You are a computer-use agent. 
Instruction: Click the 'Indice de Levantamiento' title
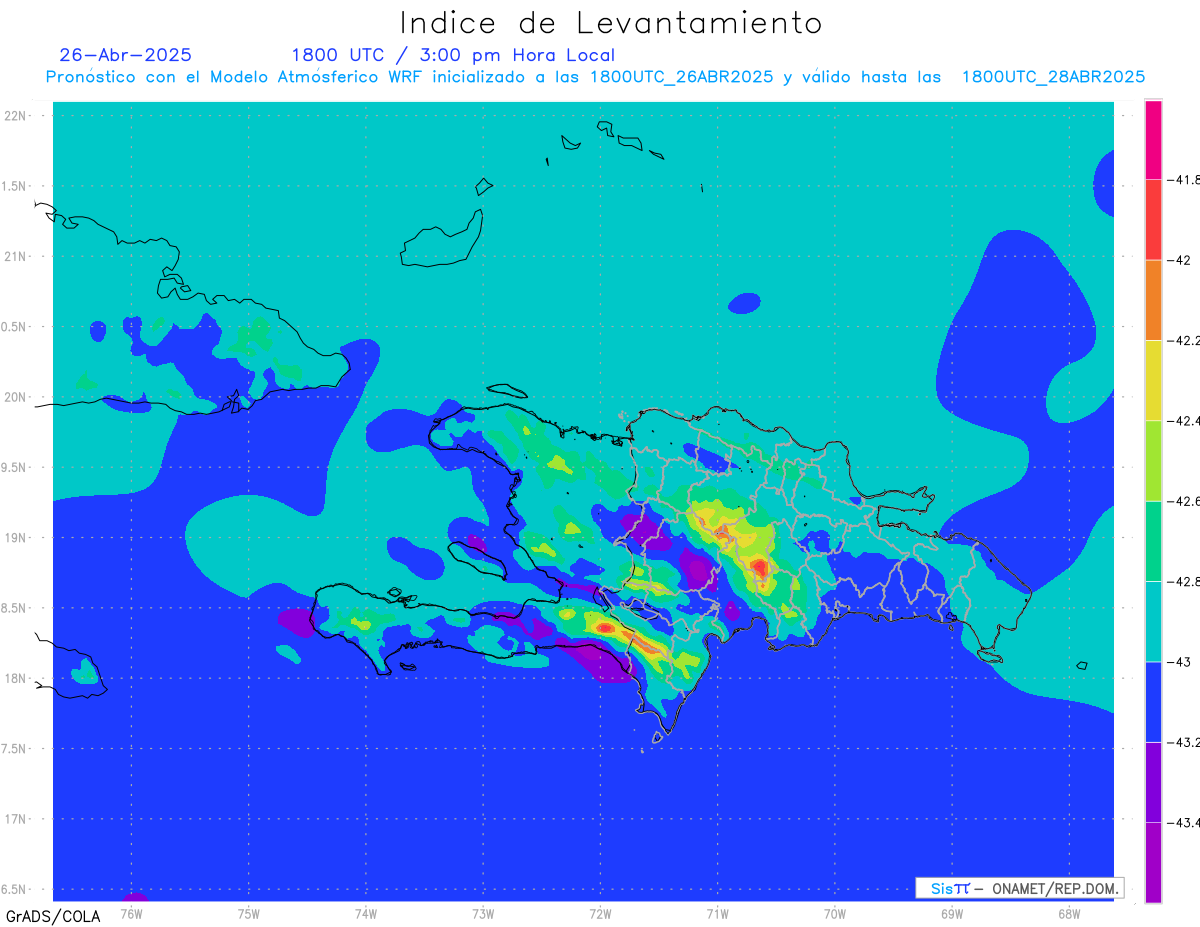pos(611,22)
